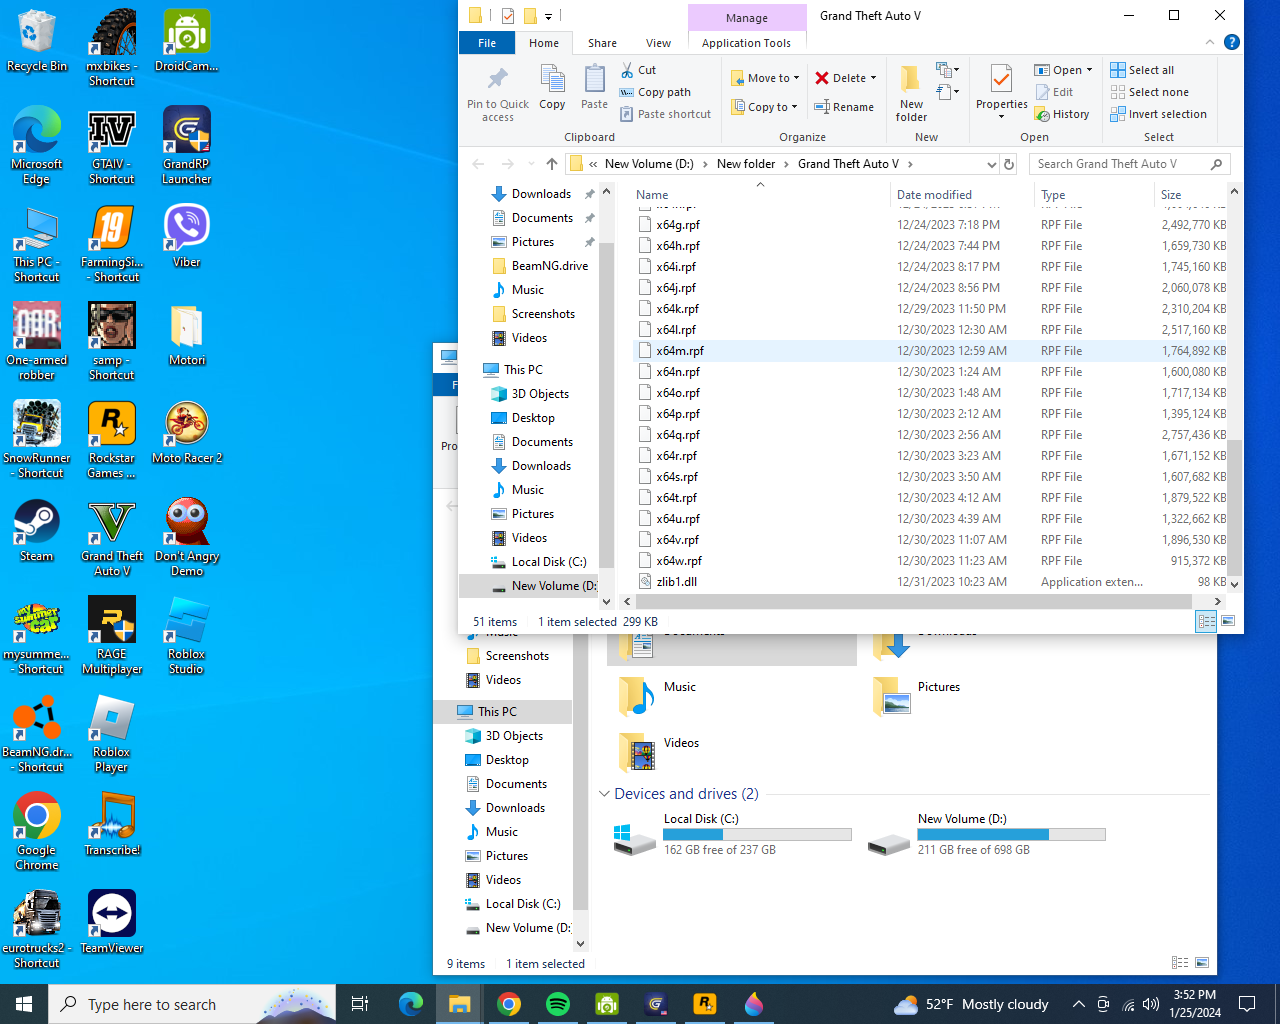This screenshot has width=1280, height=1024.
Task: Open the Delete dropdown arrow
Action: click(873, 78)
